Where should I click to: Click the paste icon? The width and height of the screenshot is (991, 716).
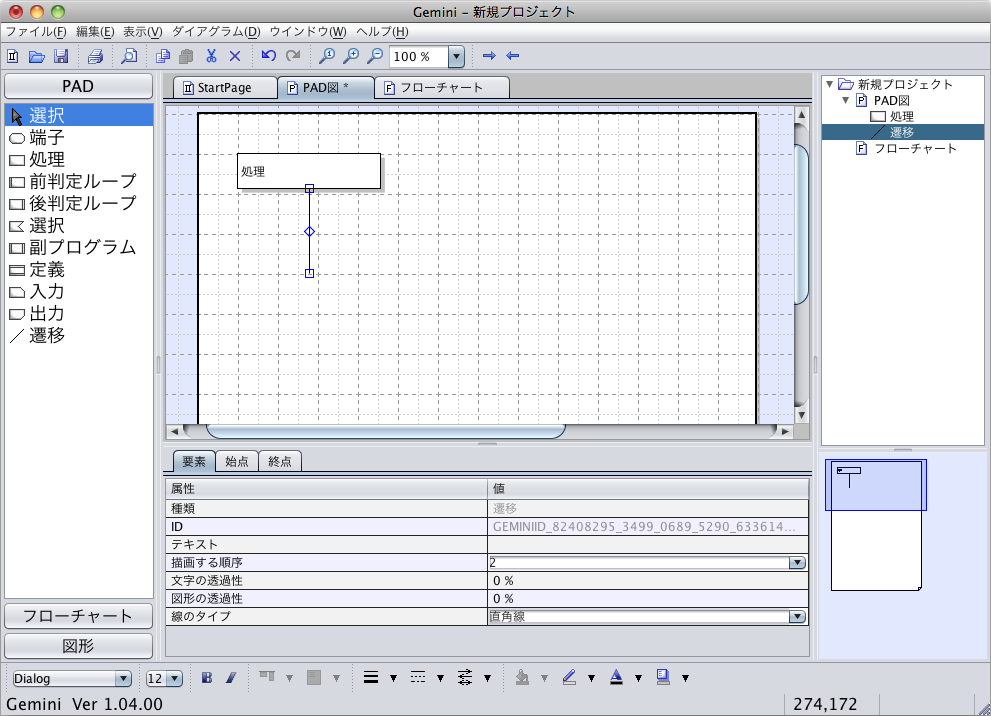click(186, 56)
